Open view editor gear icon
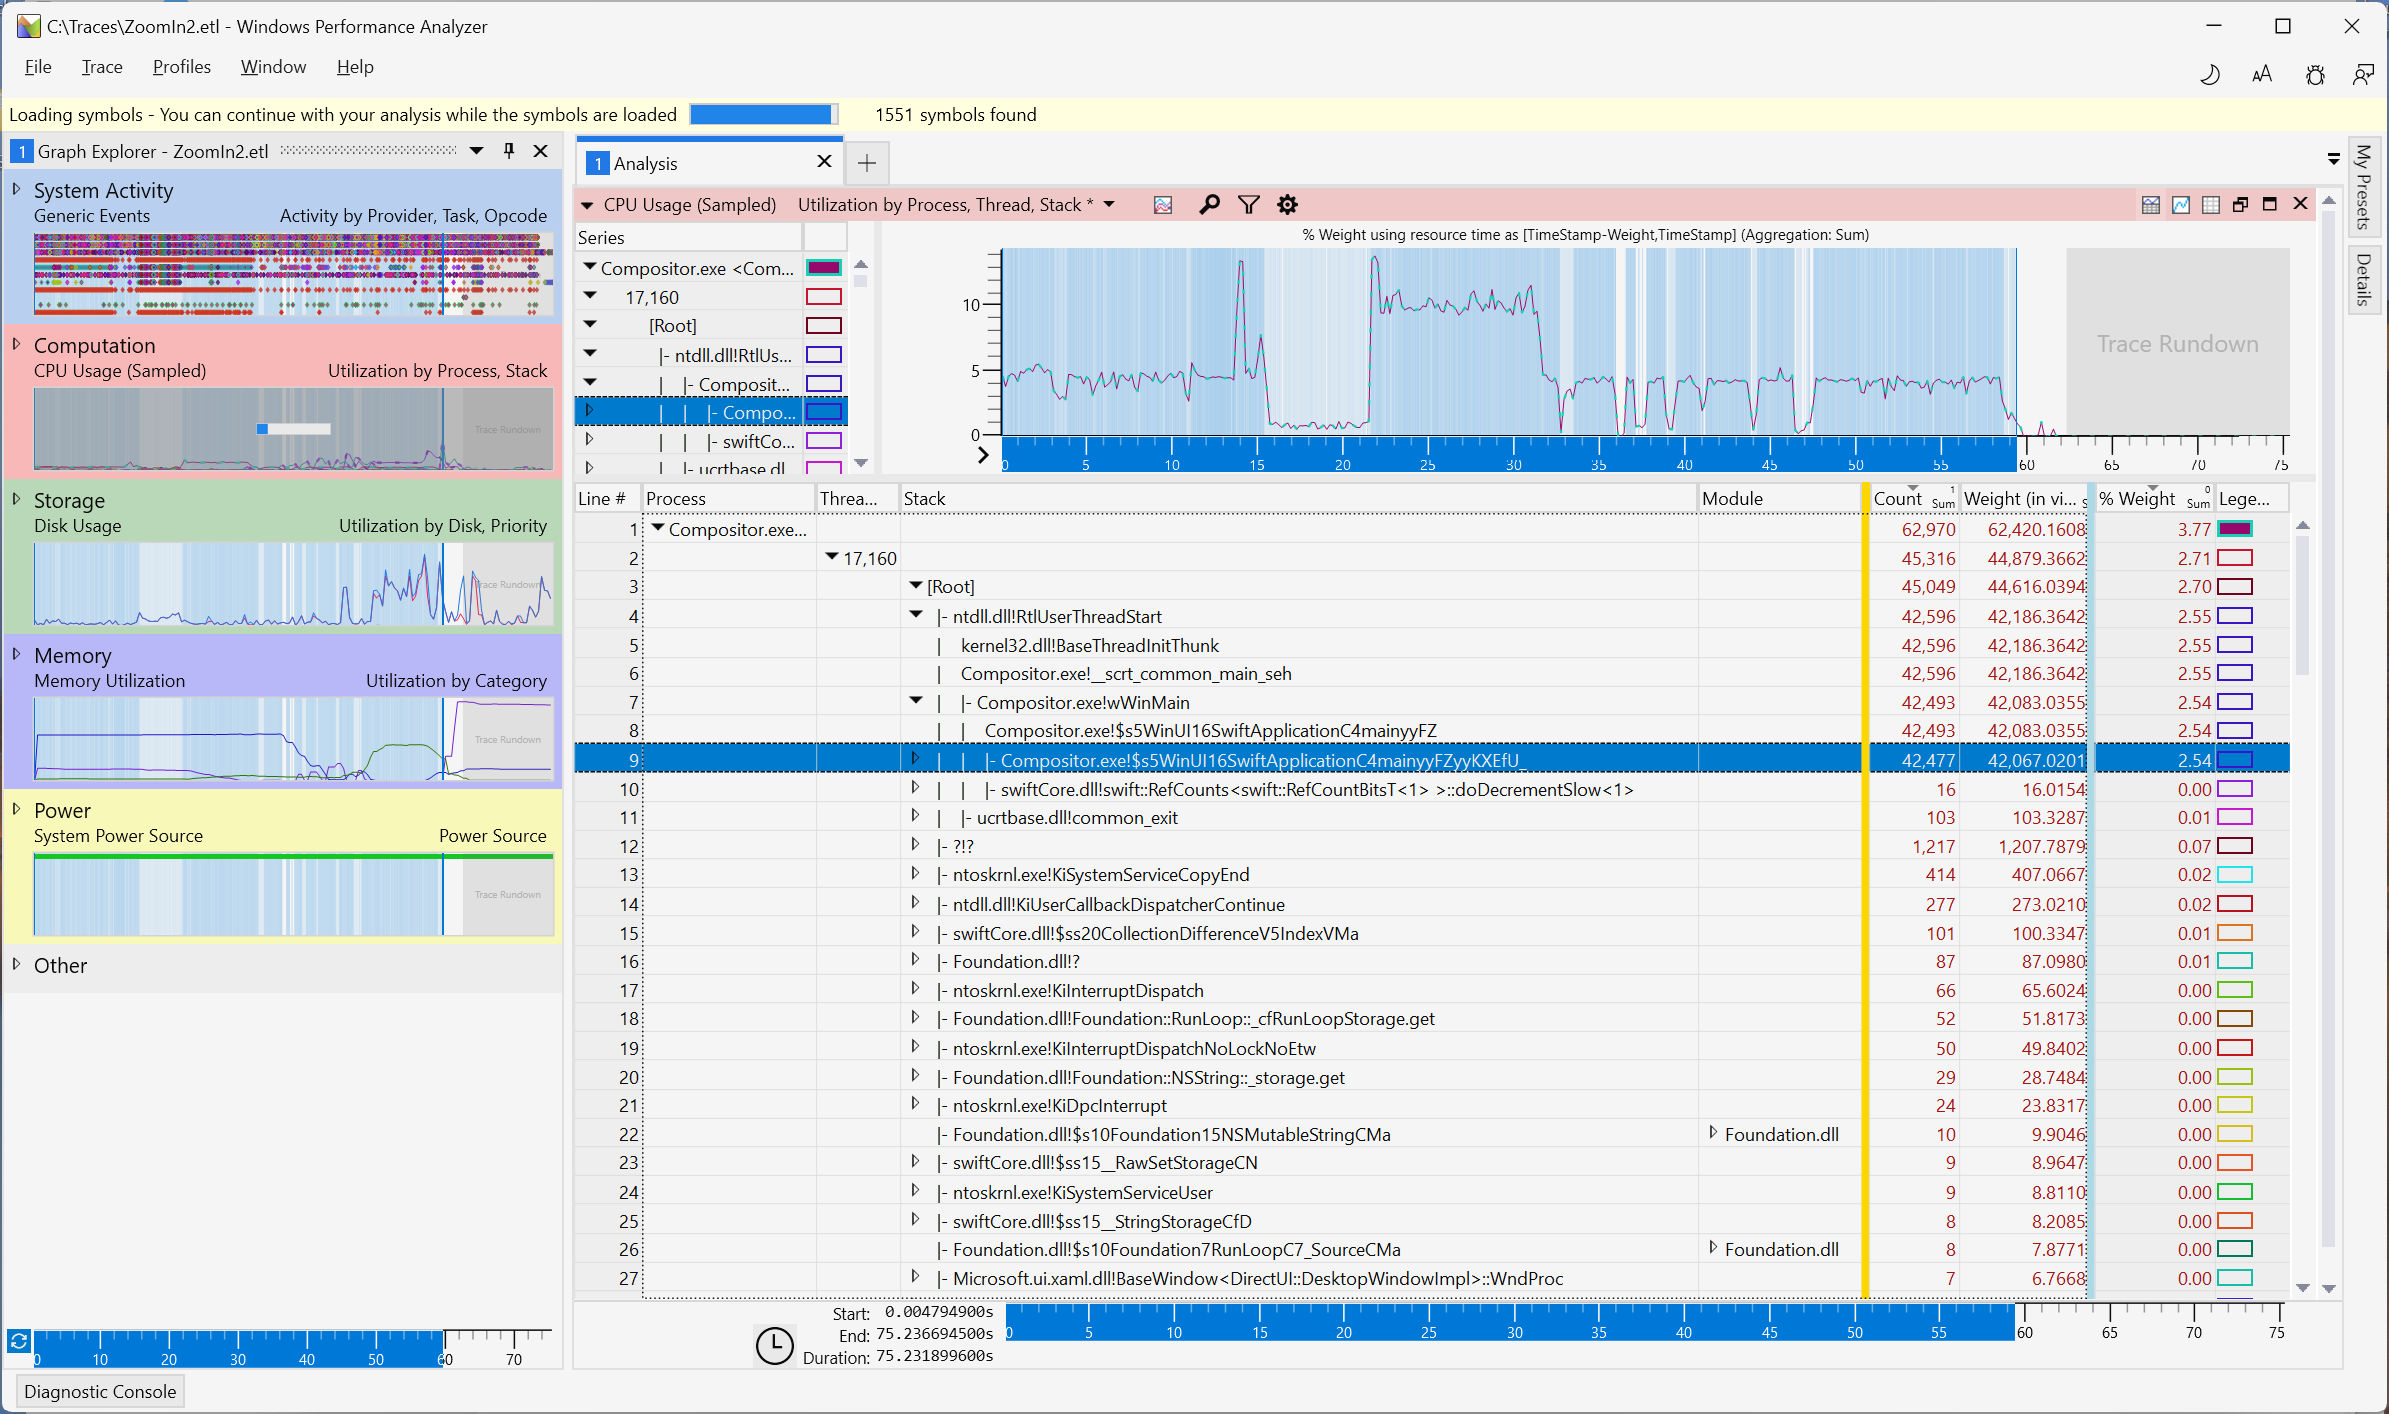This screenshot has width=2389, height=1414. point(1287,205)
